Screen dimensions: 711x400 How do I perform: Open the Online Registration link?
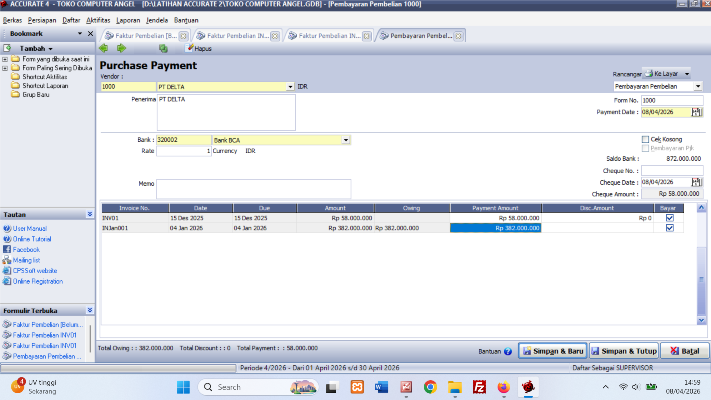(x=38, y=281)
